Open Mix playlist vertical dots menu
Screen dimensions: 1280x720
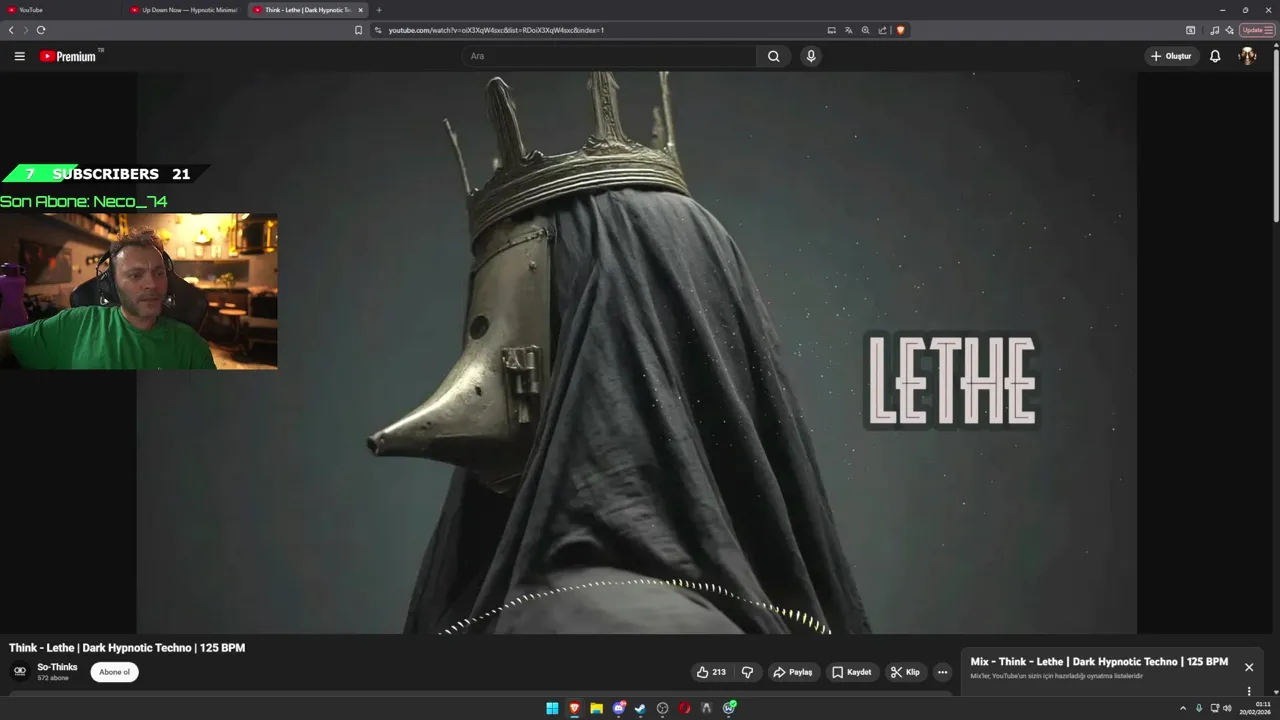[x=1248, y=691]
